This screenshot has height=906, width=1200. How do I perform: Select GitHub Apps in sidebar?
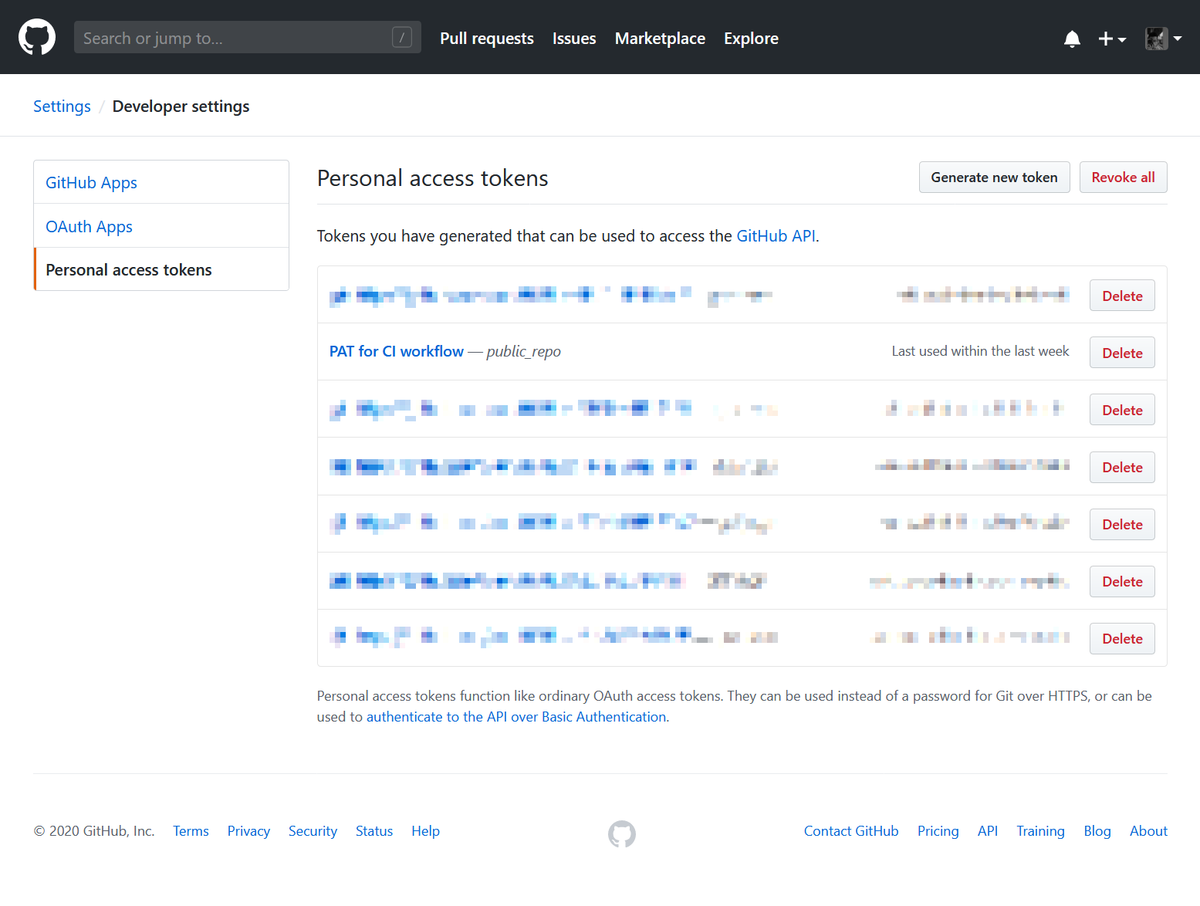(x=161, y=182)
